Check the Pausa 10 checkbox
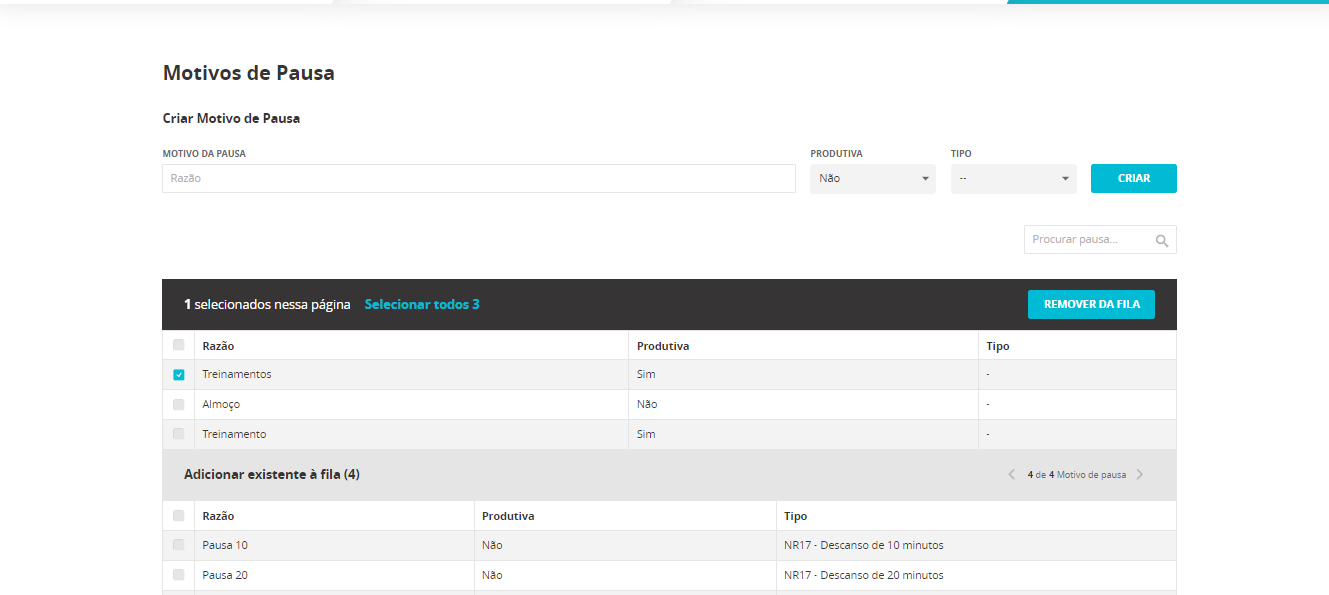This screenshot has height=595, width=1329. click(x=179, y=545)
